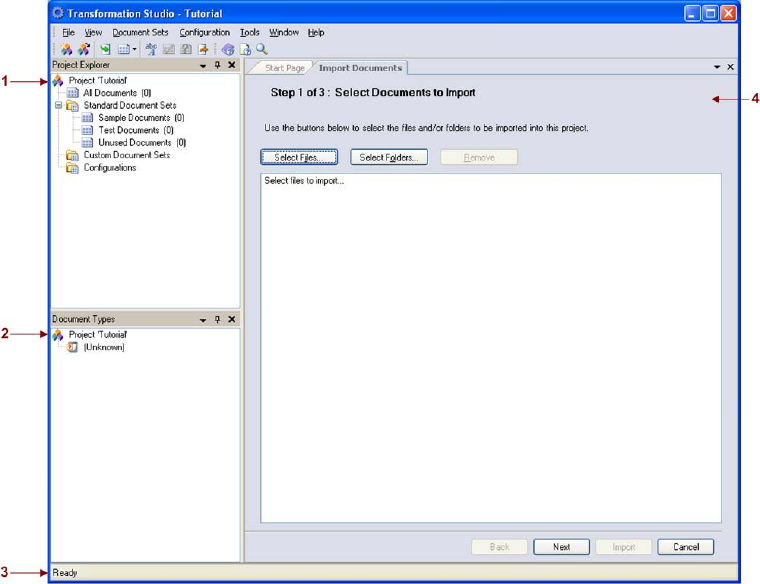Pin the Document Types panel
The width and height of the screenshot is (760, 584).
click(218, 319)
